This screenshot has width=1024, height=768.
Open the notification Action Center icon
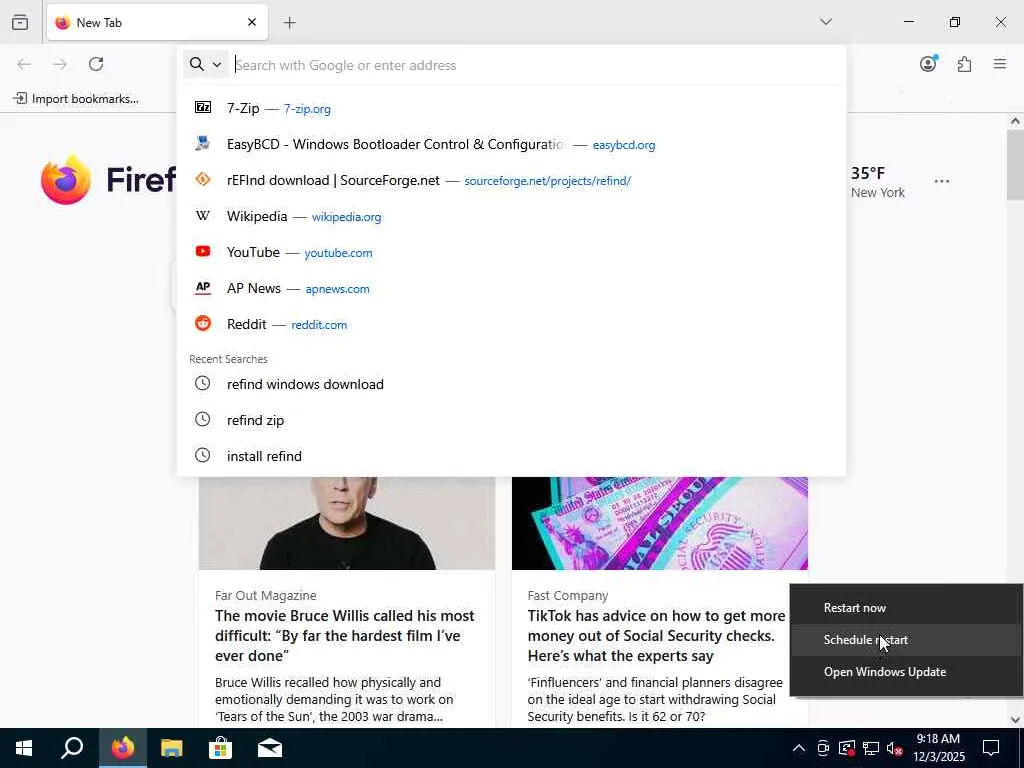tap(991, 748)
